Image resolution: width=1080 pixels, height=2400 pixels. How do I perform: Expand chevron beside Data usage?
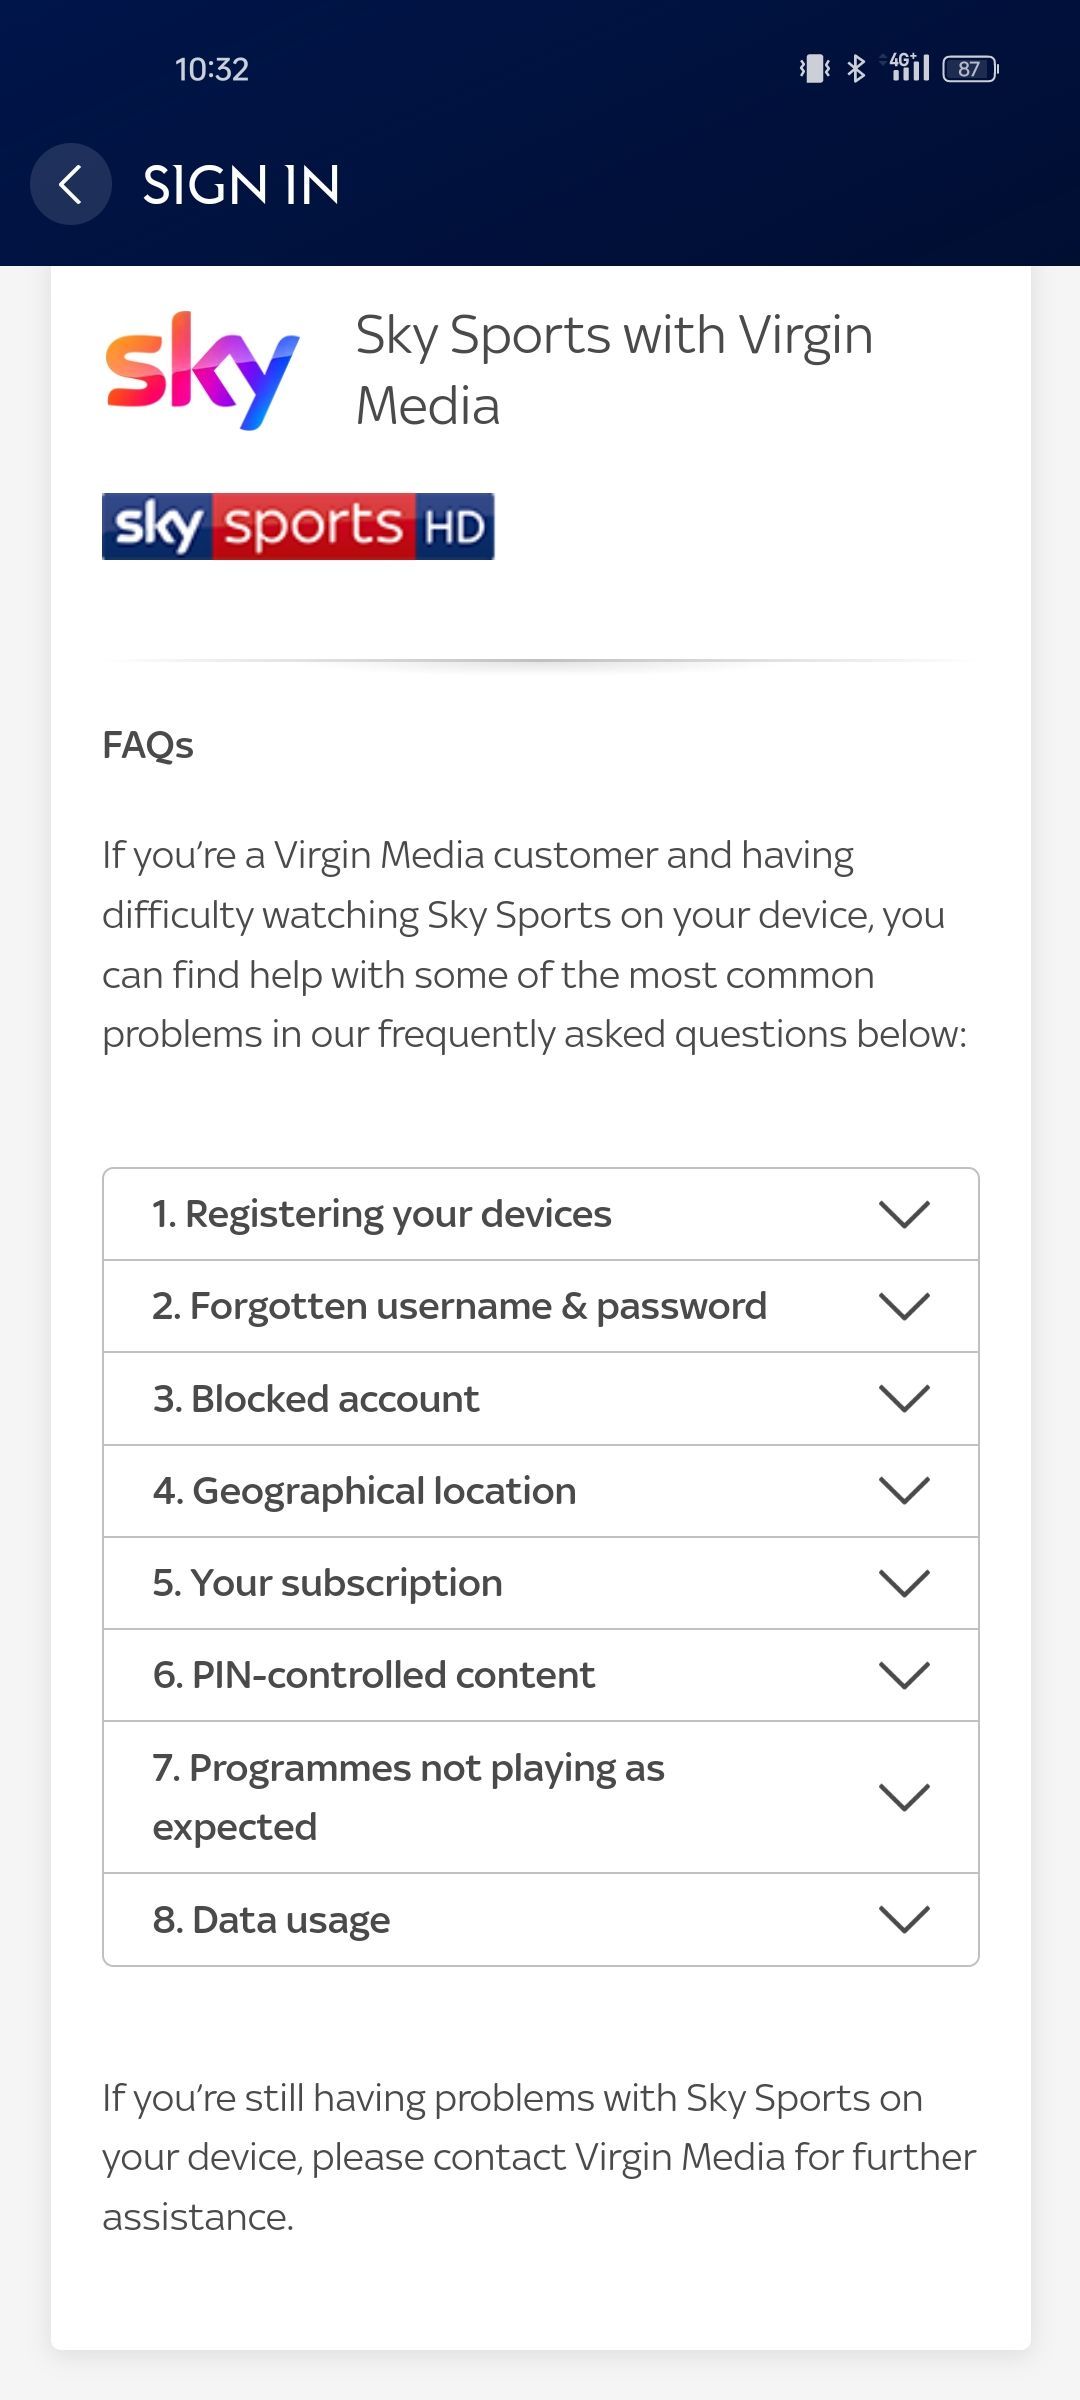coord(904,1919)
